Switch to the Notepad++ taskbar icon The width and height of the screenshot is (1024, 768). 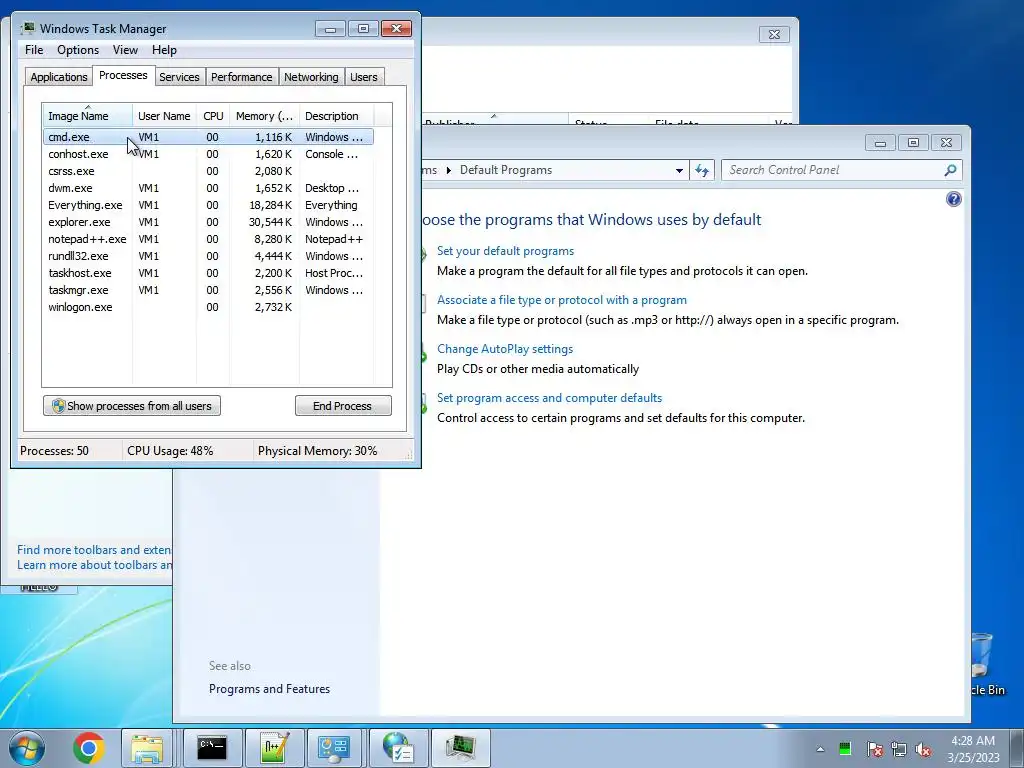274,748
